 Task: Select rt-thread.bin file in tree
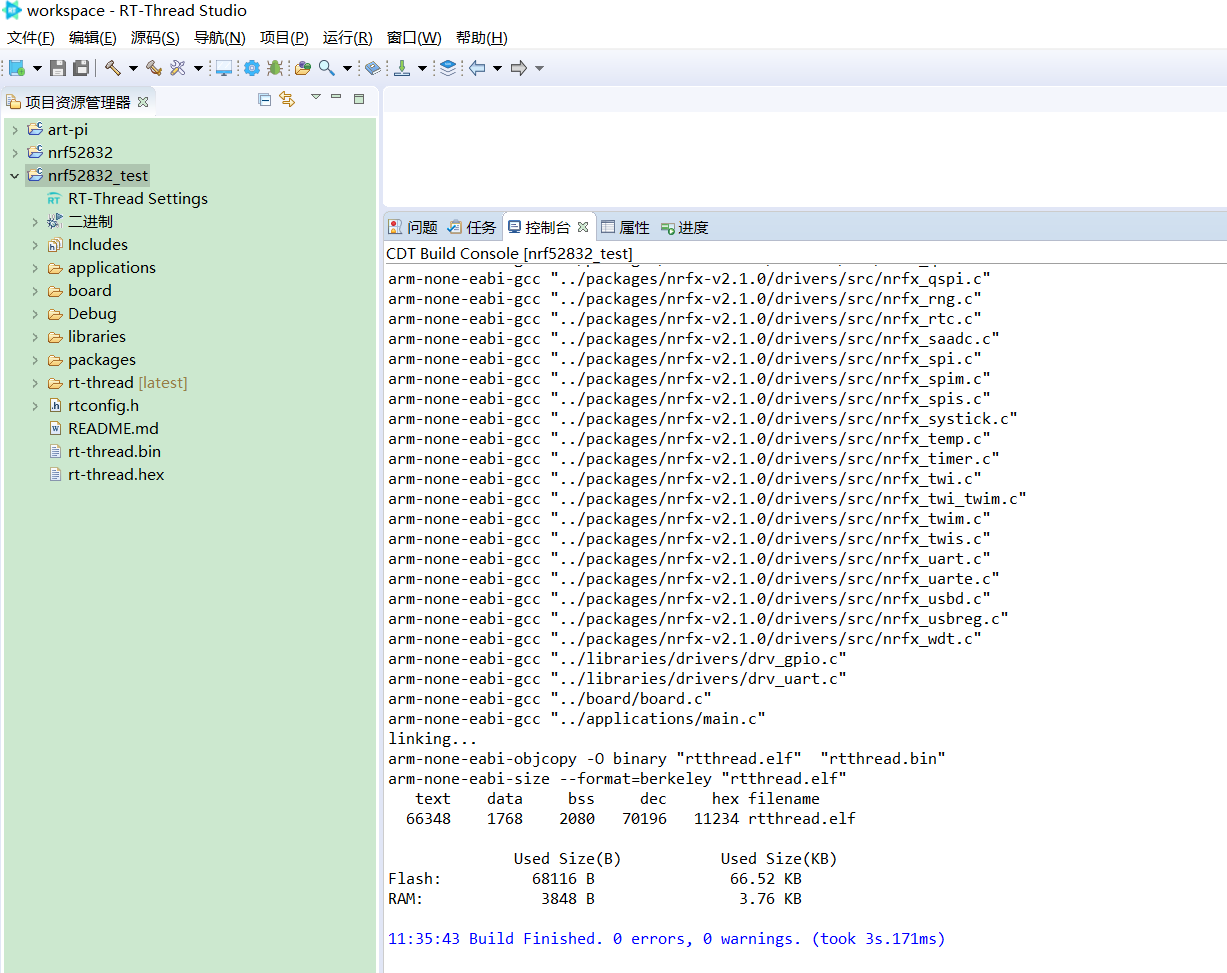114,452
